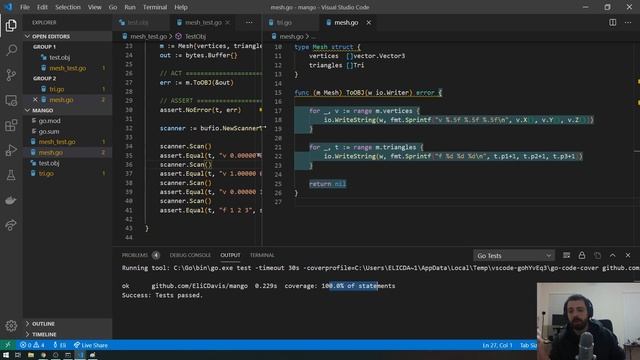
Task: Close the bottom panel
Action: (x=628, y=255)
